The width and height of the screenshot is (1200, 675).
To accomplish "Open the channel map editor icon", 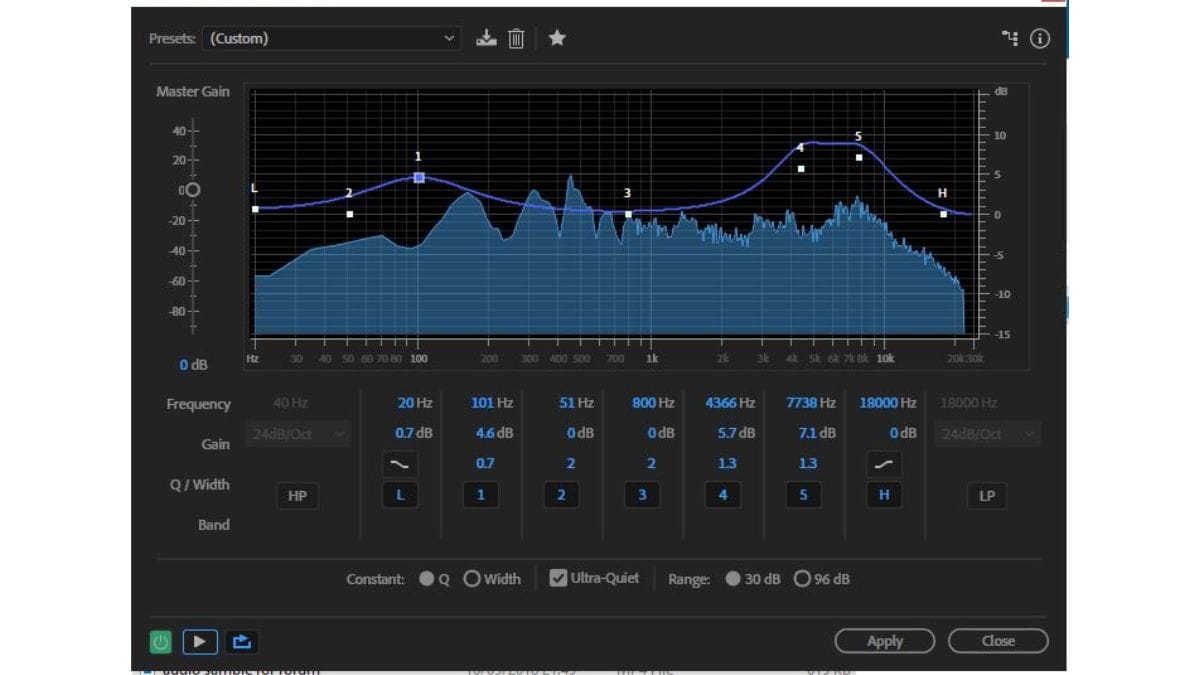I will [1010, 38].
